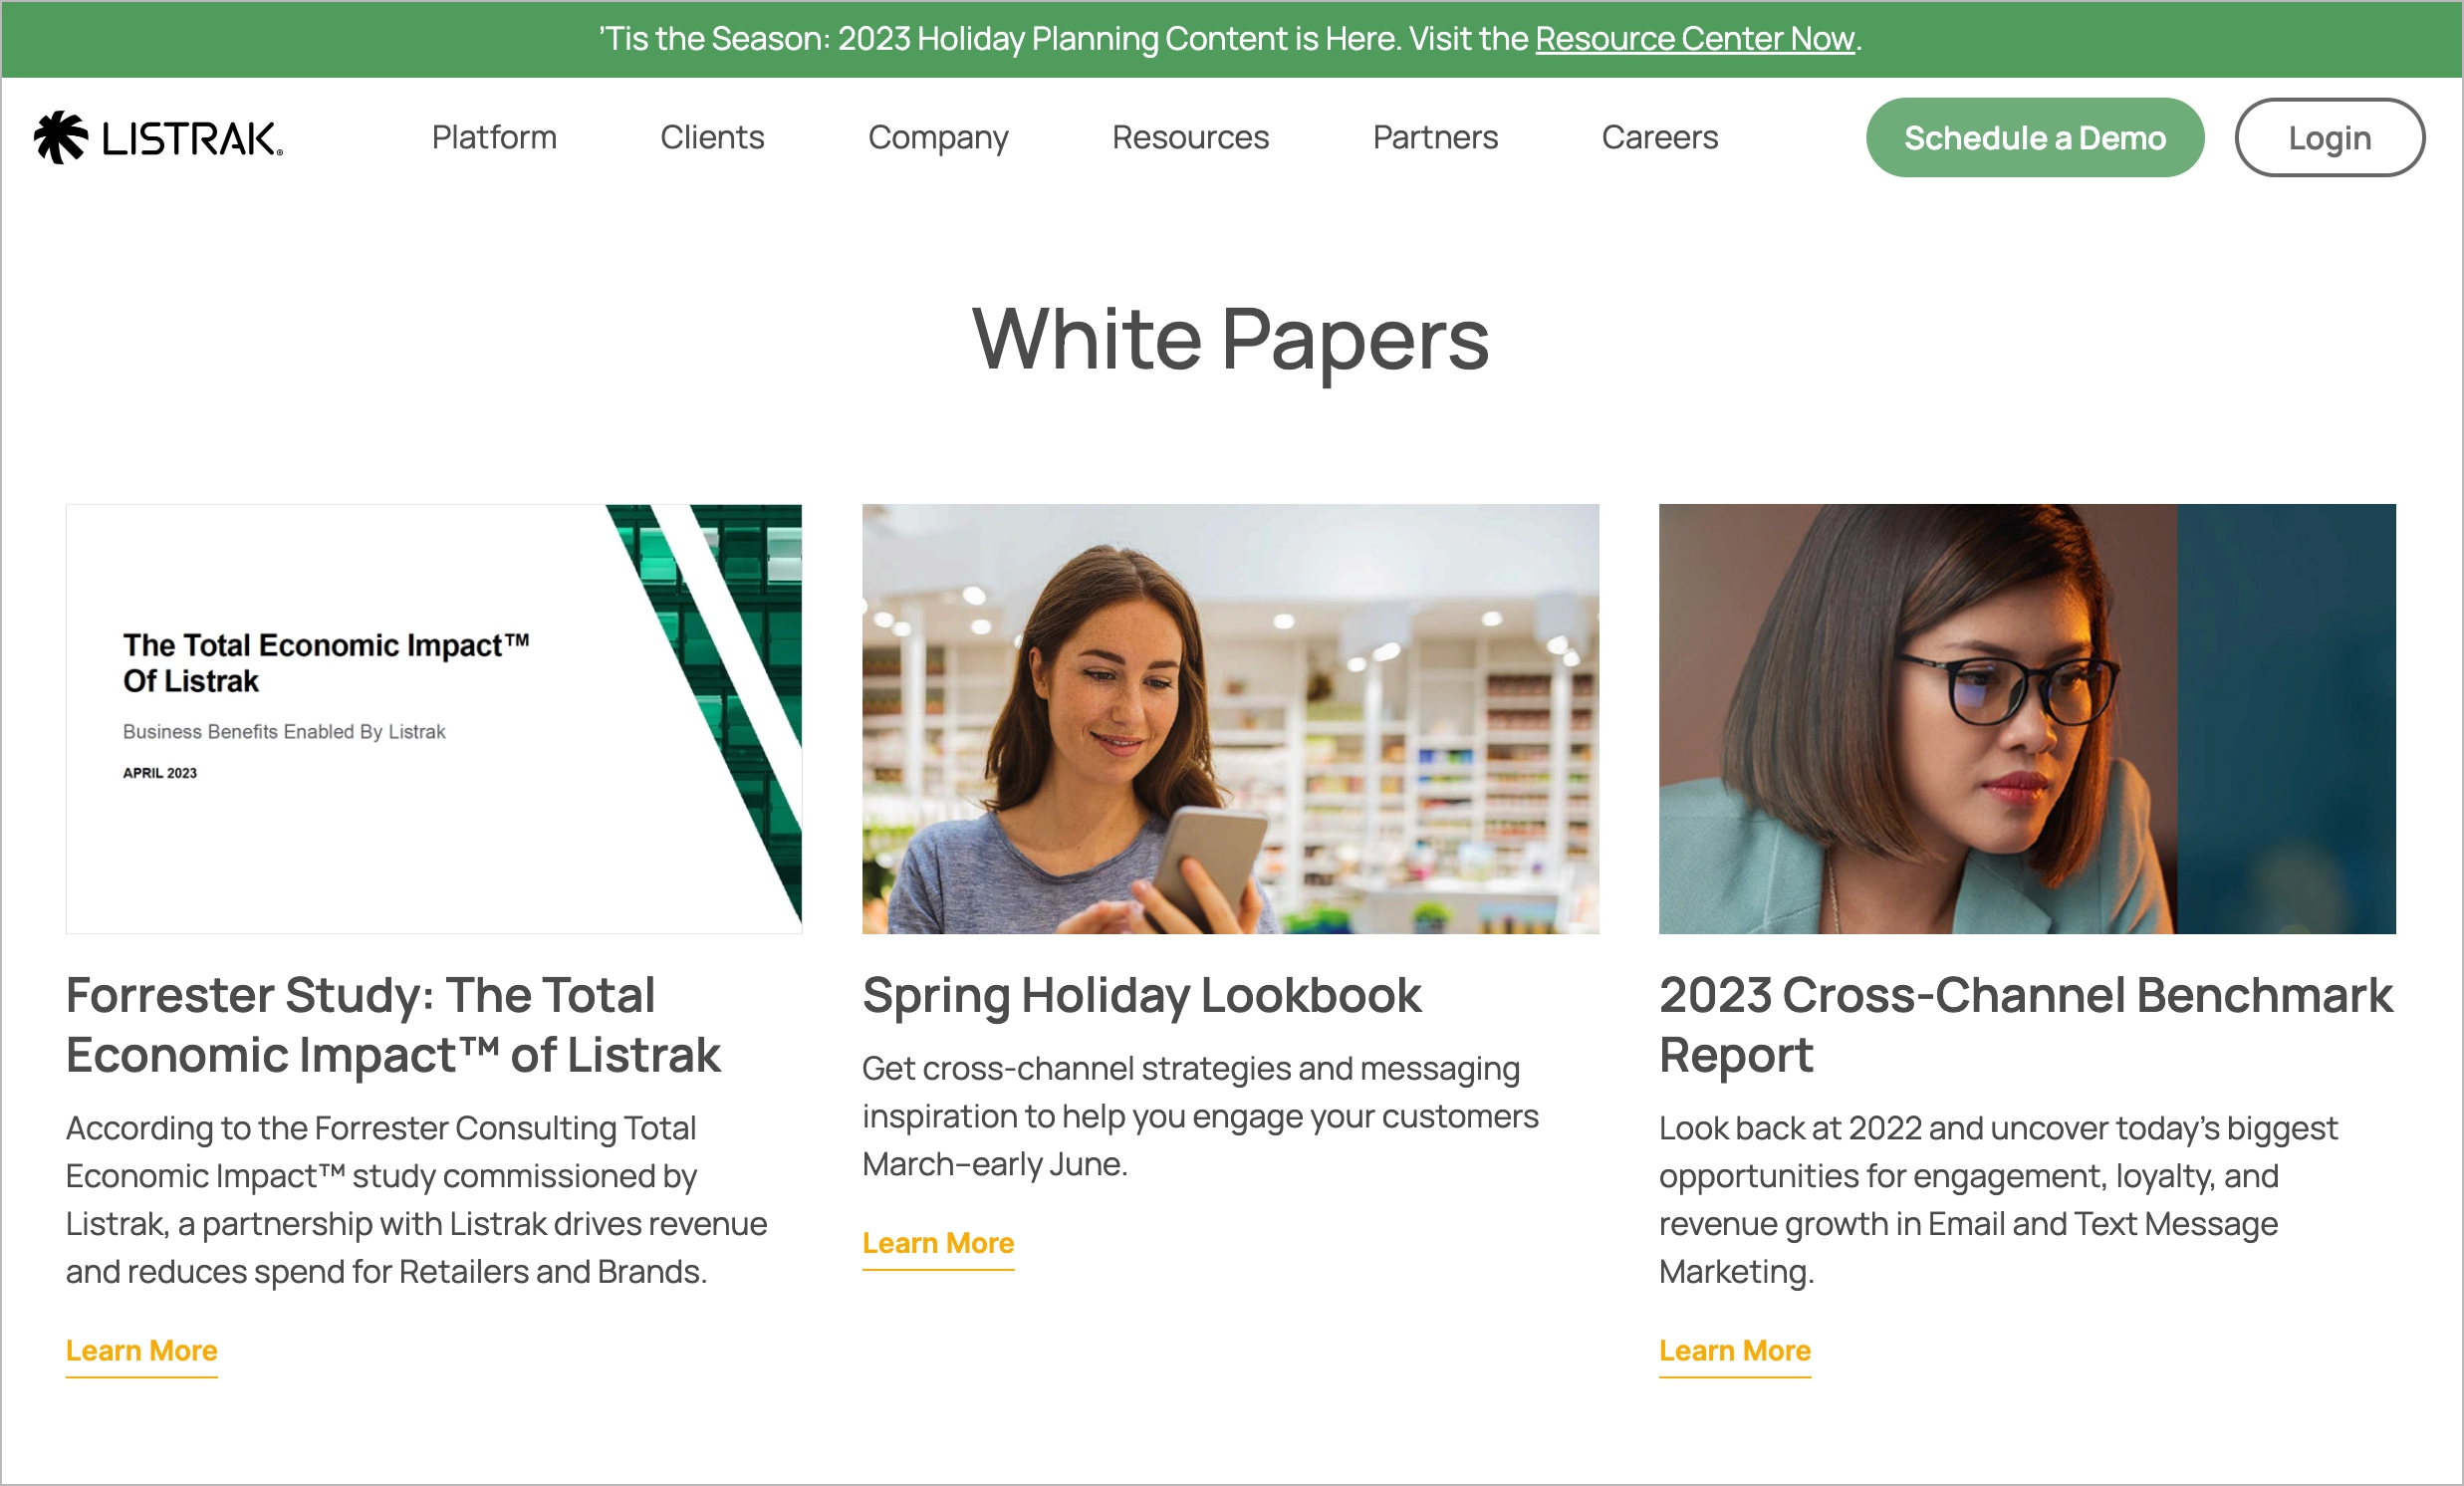Open the Clients menu
The height and width of the screenshot is (1486, 2464).
pyautogui.click(x=712, y=137)
